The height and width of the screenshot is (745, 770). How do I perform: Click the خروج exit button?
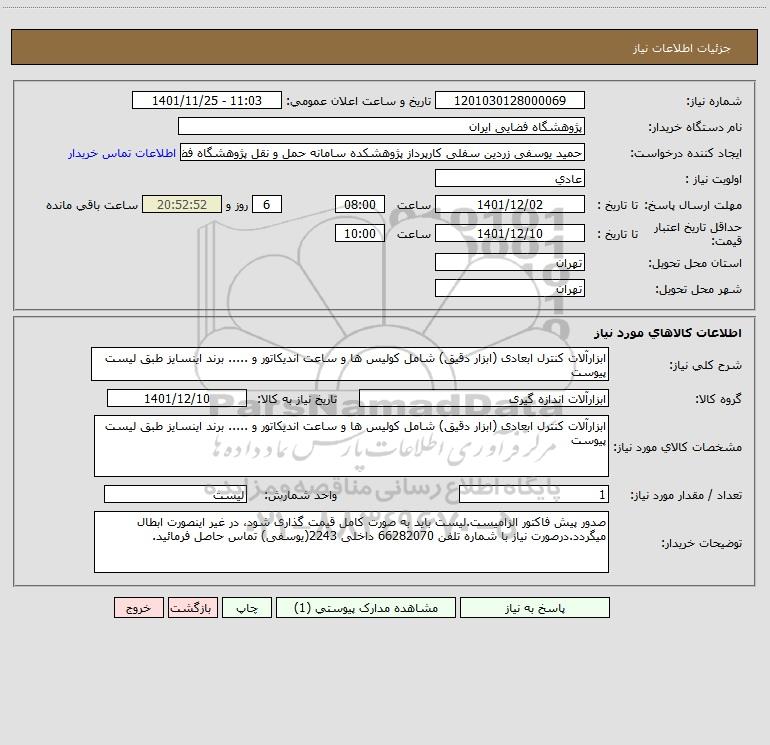[x=138, y=607]
